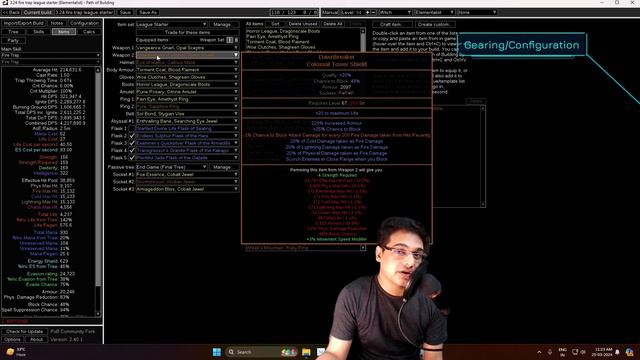
Task: Select Horror League, Dragonscale Boots in All items
Action: tap(283, 31)
